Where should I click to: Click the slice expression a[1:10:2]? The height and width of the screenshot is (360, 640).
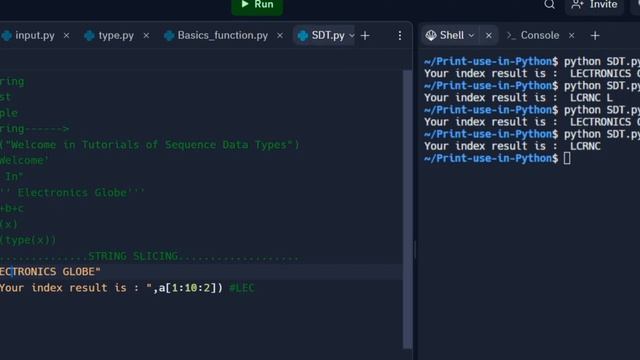pyautogui.click(x=191, y=288)
